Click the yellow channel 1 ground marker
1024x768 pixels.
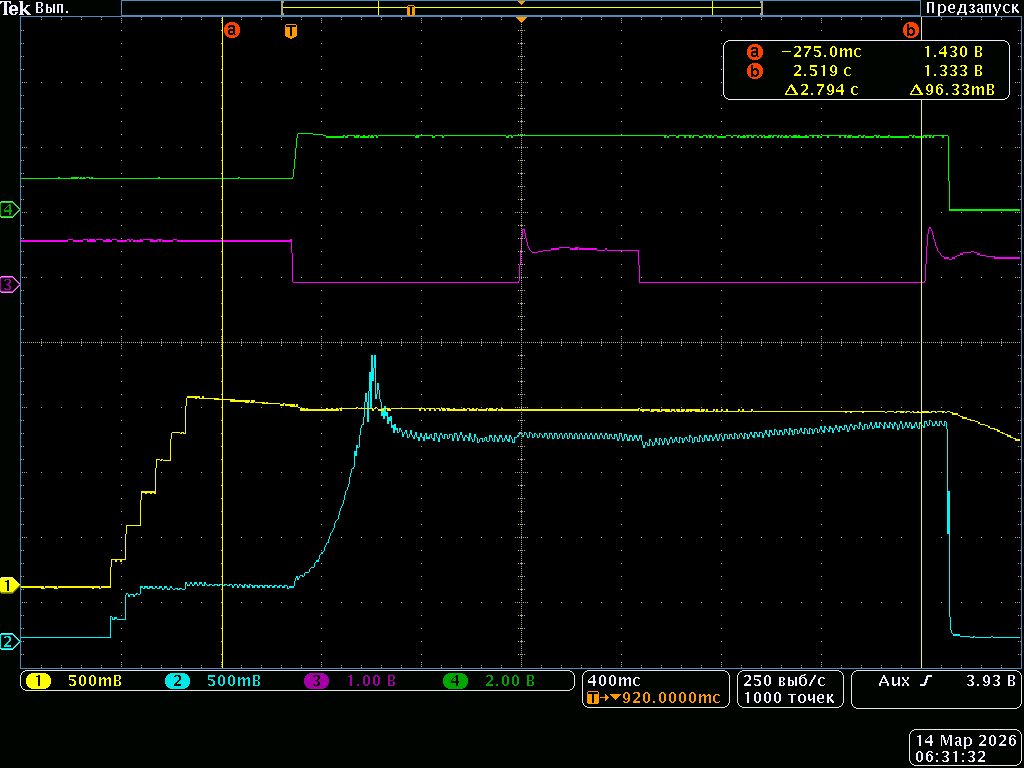(x=9, y=585)
